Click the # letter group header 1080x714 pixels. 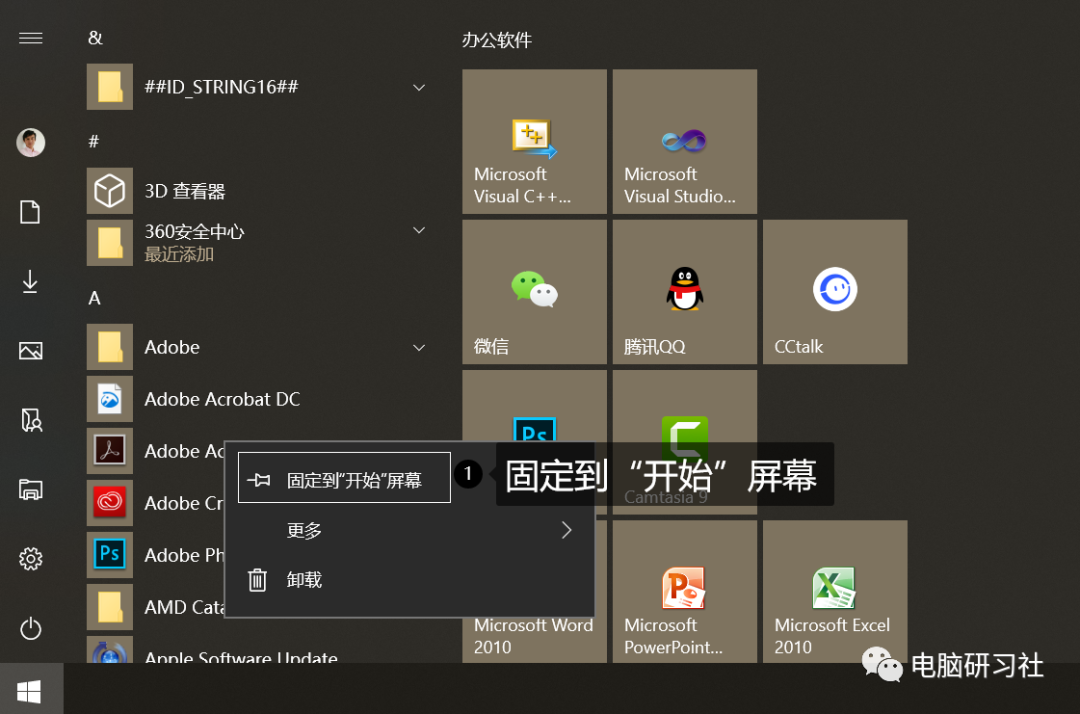coord(94,141)
